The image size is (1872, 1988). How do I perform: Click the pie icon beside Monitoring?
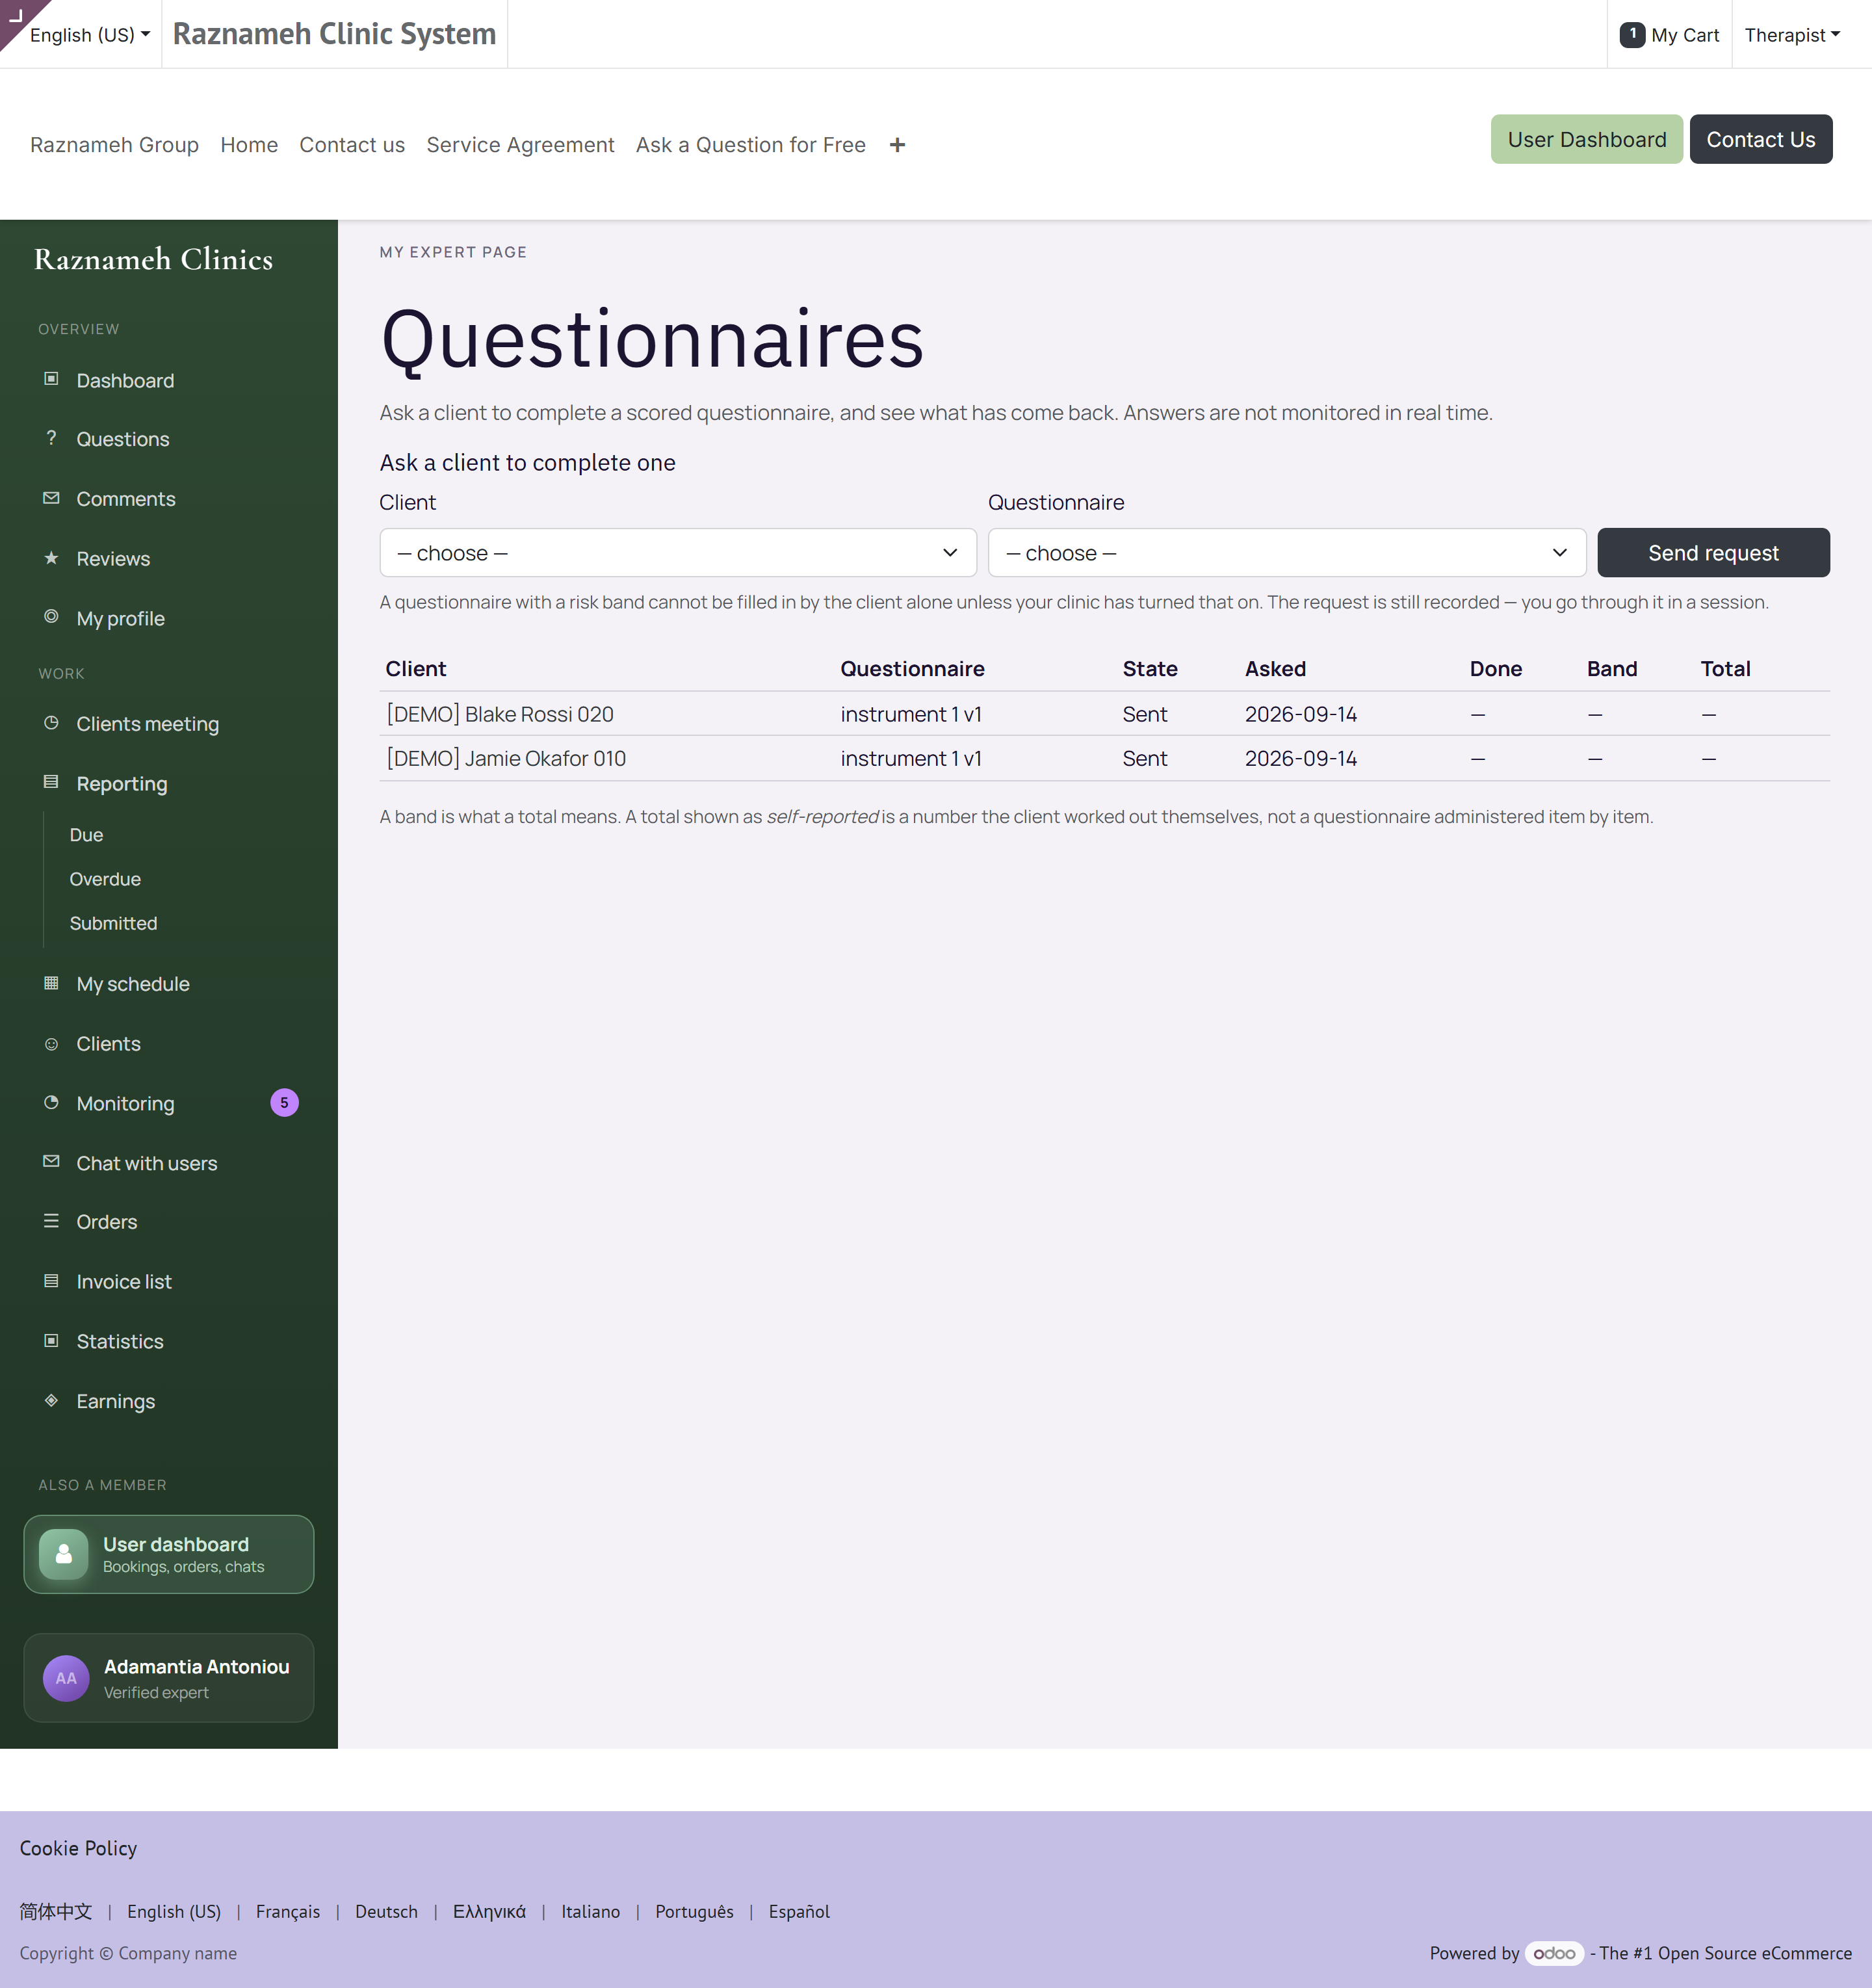[x=51, y=1103]
